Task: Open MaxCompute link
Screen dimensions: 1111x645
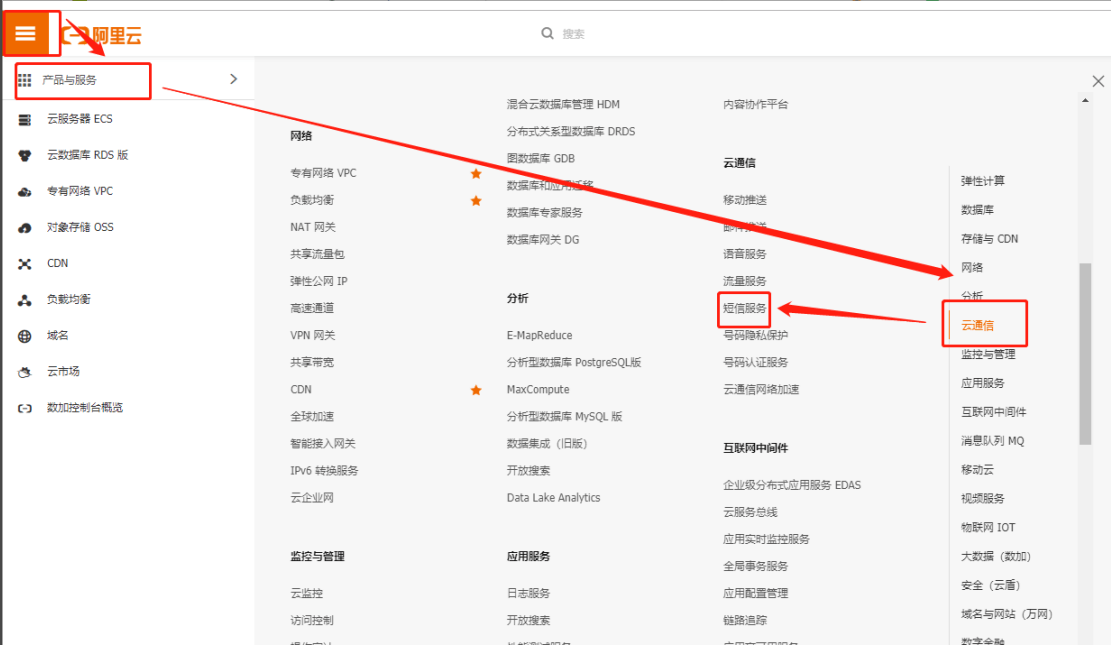Action: [x=538, y=389]
